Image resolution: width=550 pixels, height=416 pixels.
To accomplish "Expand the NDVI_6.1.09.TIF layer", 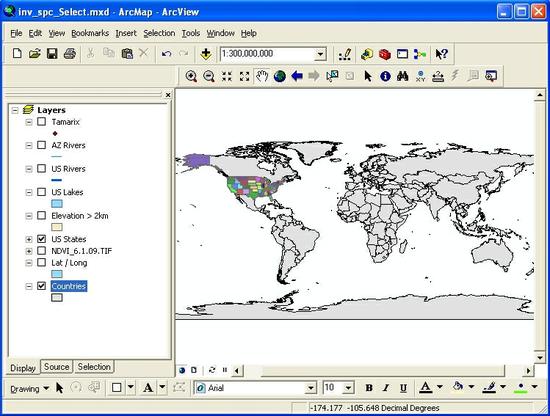I will 29,251.
